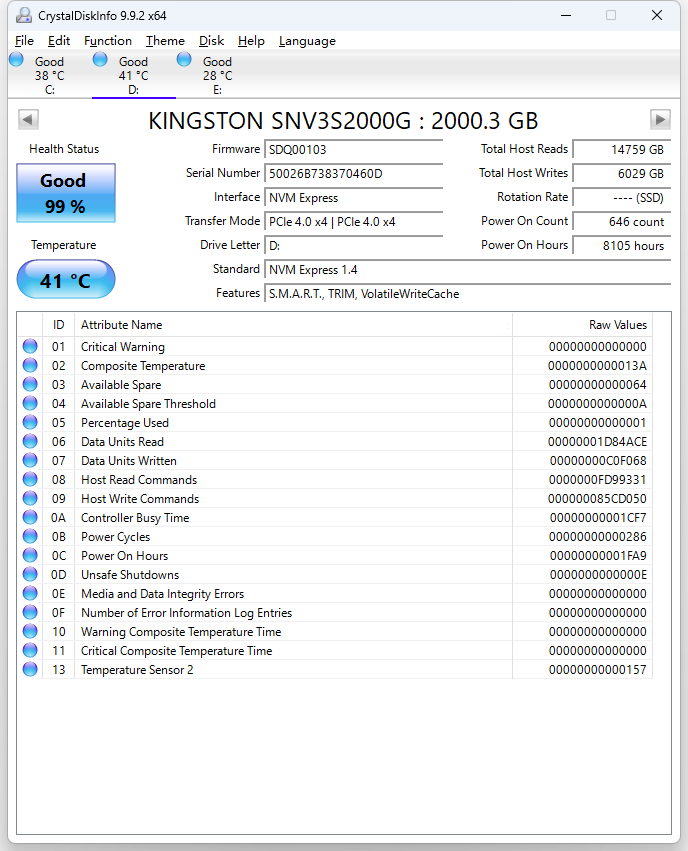This screenshot has height=851, width=688.
Task: Click status orb for Temperature Sensor 2
Action: [30, 669]
